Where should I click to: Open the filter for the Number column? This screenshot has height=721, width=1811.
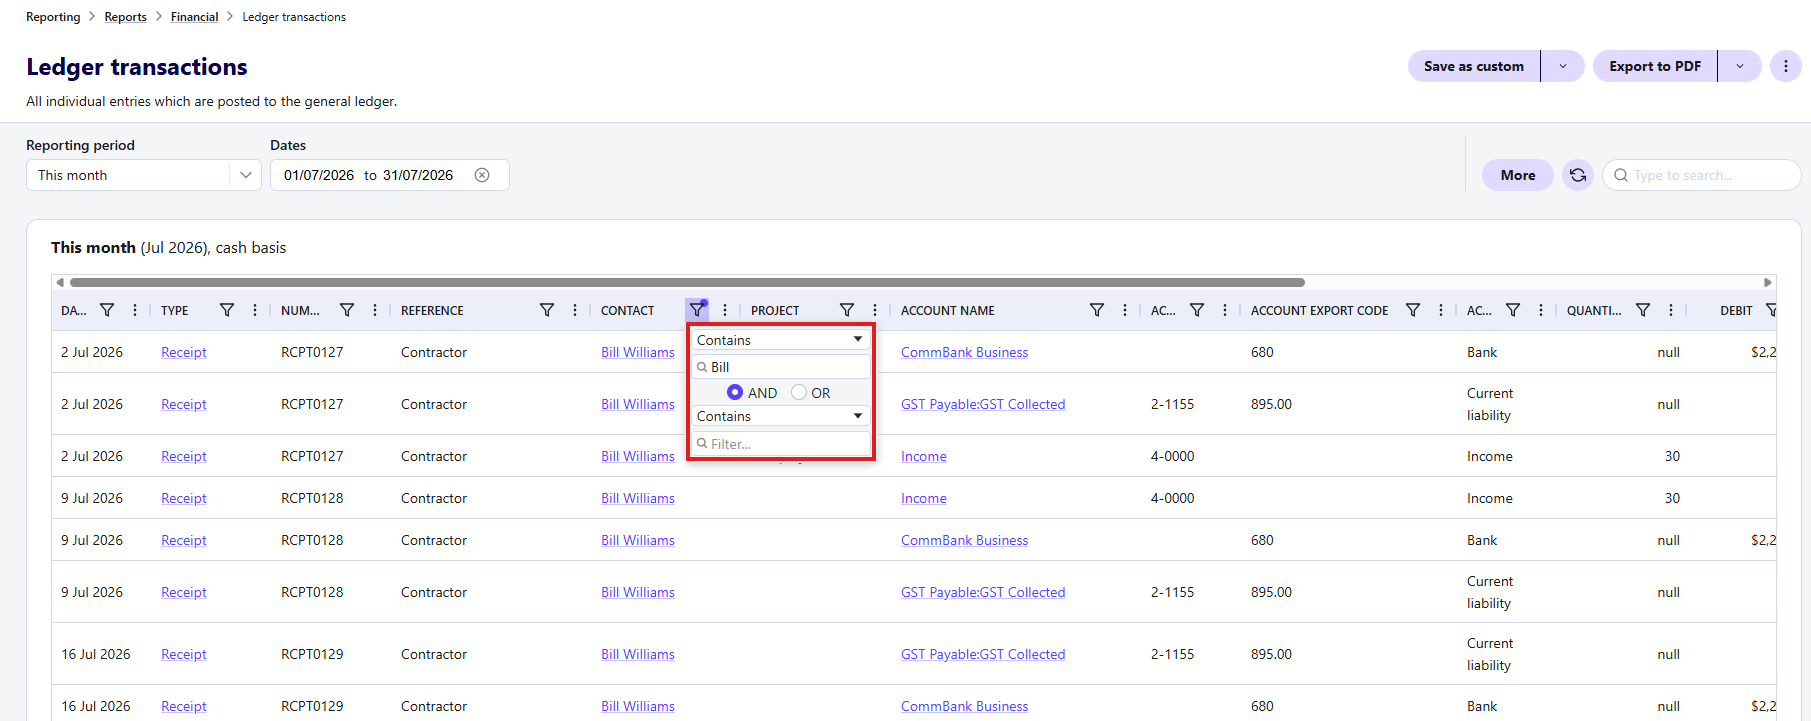coord(347,310)
